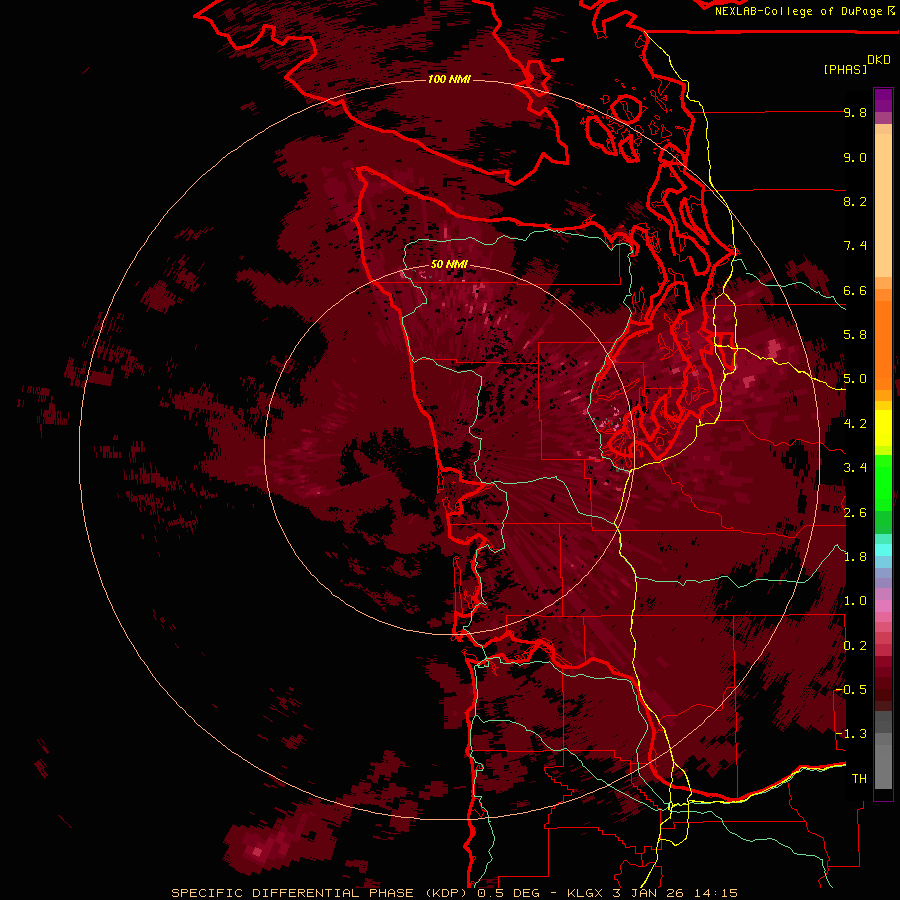Pick the pink segment of the color bar
Screen dimensions: 900x900
[x=883, y=606]
